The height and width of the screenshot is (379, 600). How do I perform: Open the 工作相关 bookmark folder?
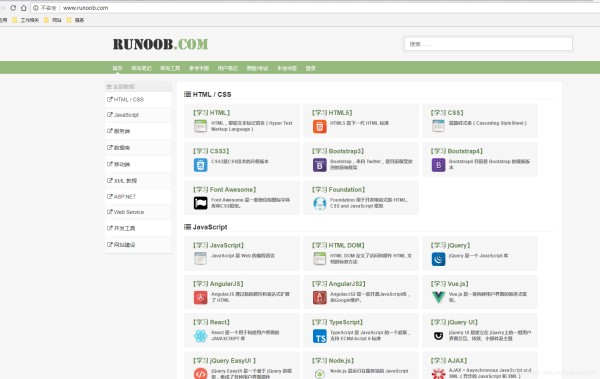[26, 20]
